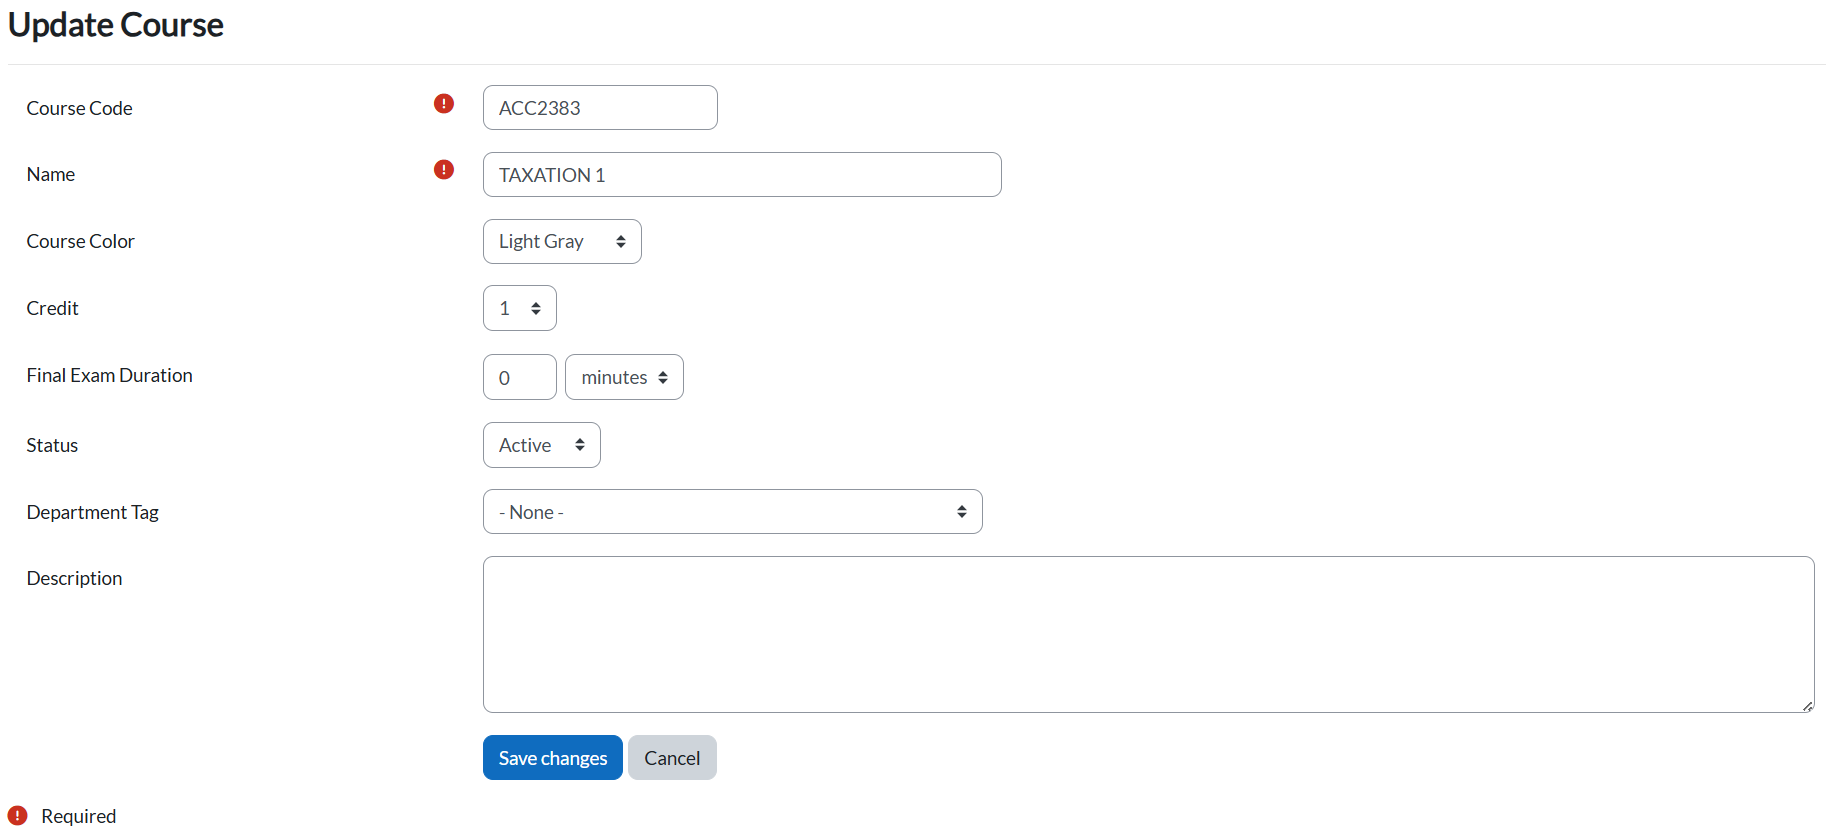This screenshot has height=827, width=1826.
Task: Open the Course Color dropdown
Action: coord(562,242)
